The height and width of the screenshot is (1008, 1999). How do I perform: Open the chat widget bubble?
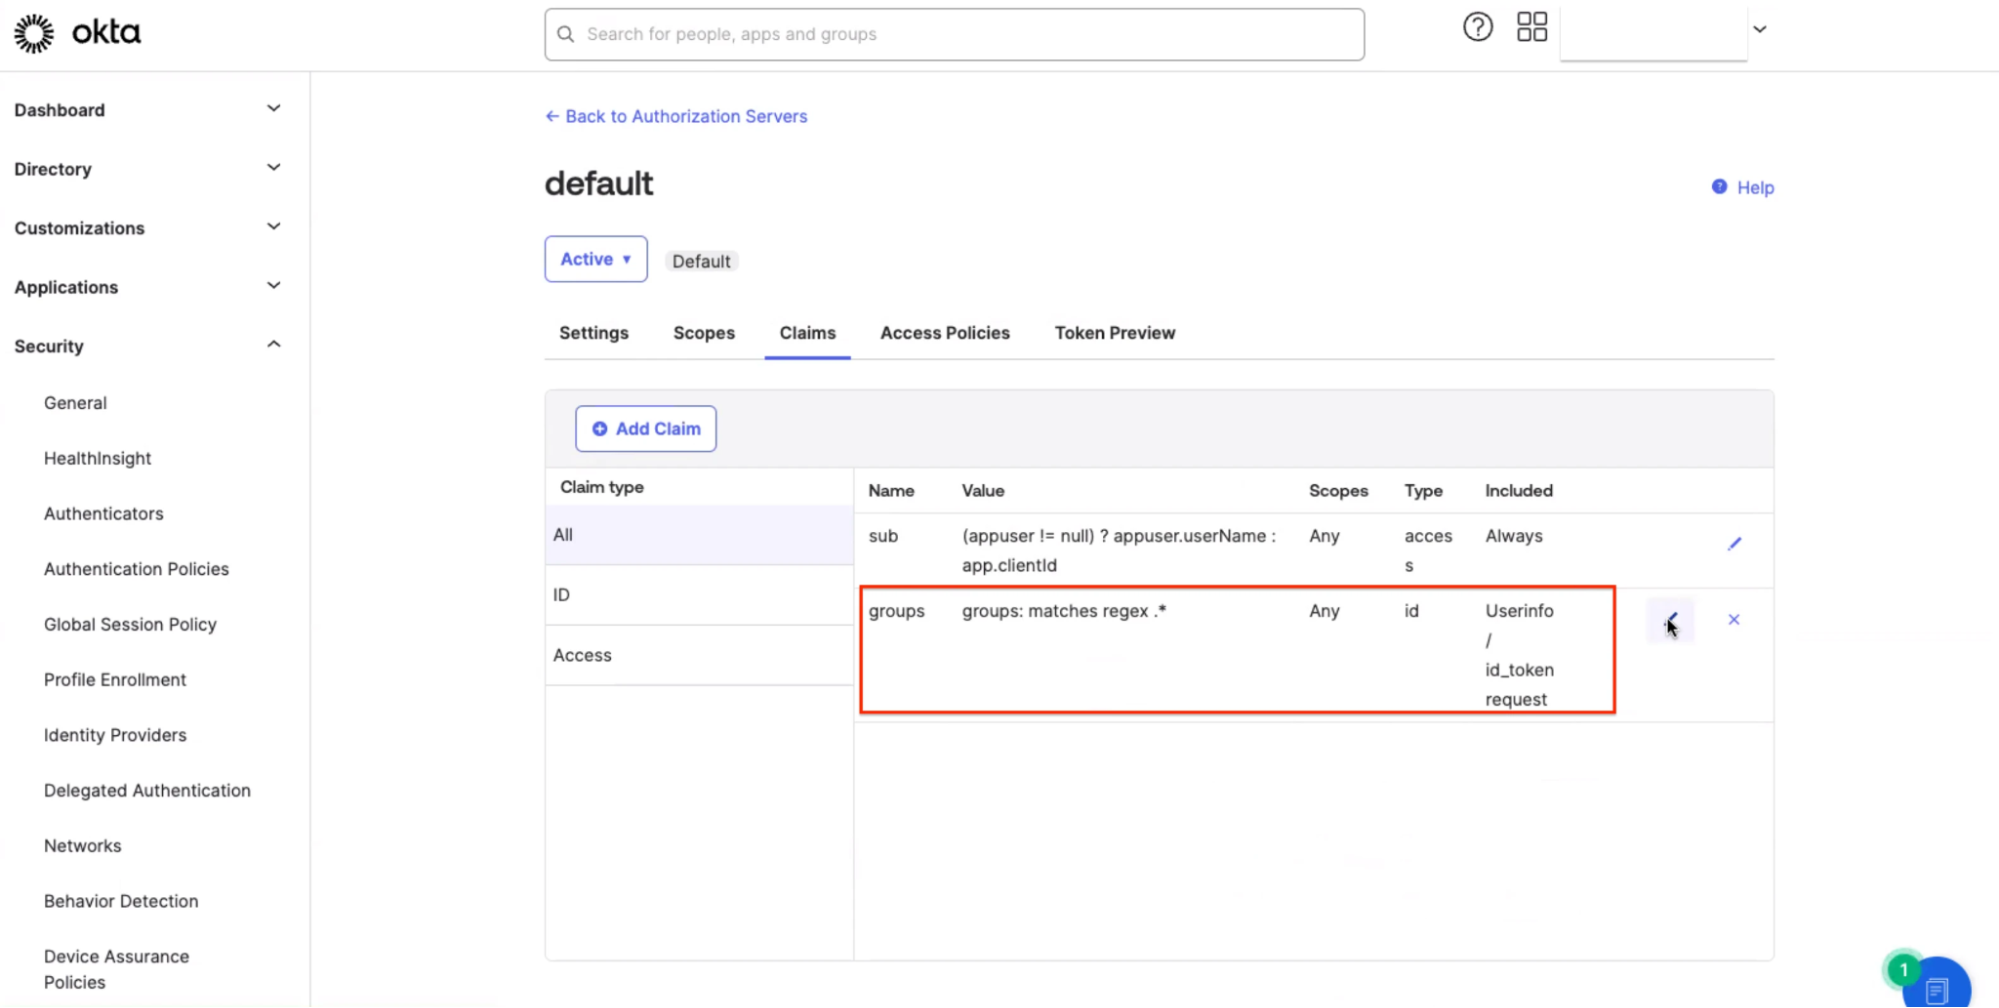1936,983
